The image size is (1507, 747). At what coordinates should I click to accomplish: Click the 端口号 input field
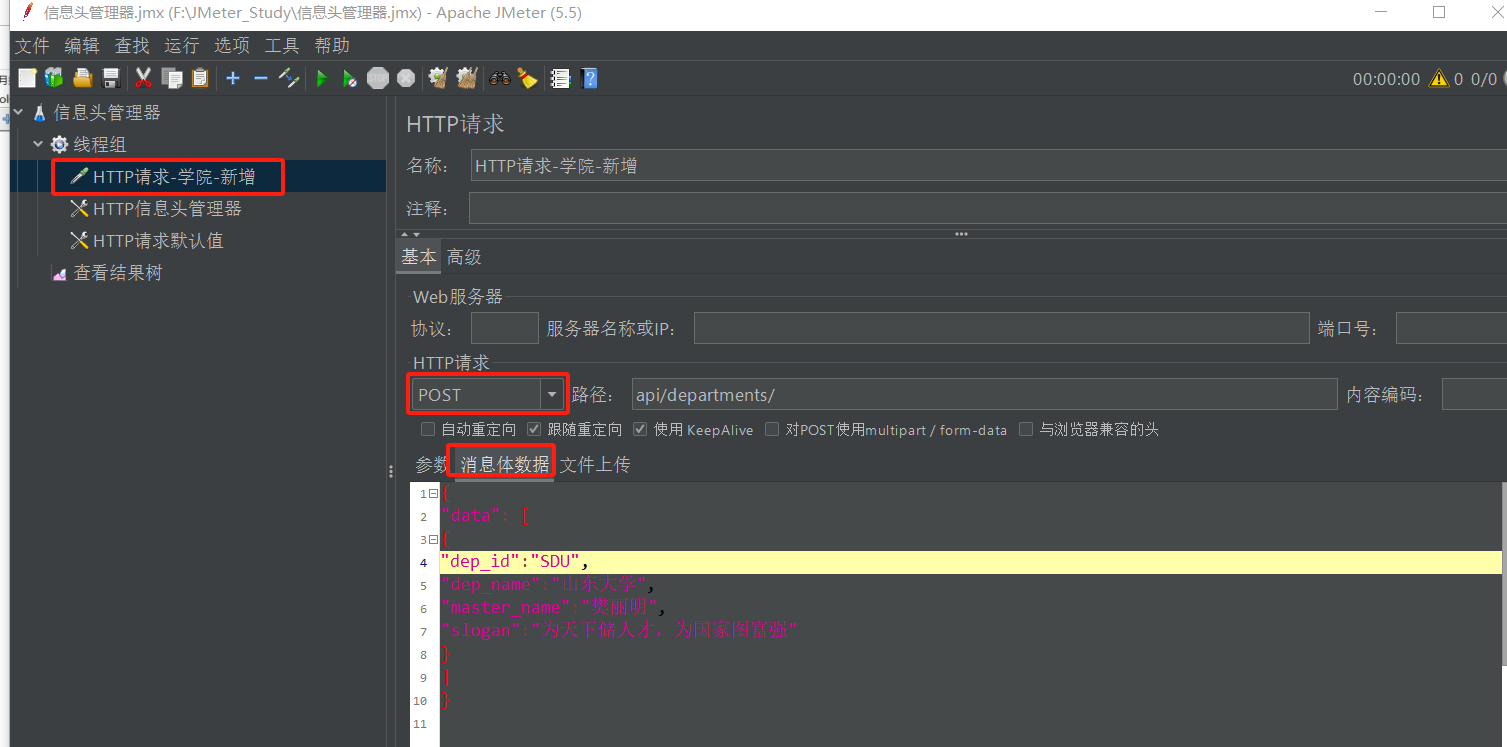point(1451,328)
